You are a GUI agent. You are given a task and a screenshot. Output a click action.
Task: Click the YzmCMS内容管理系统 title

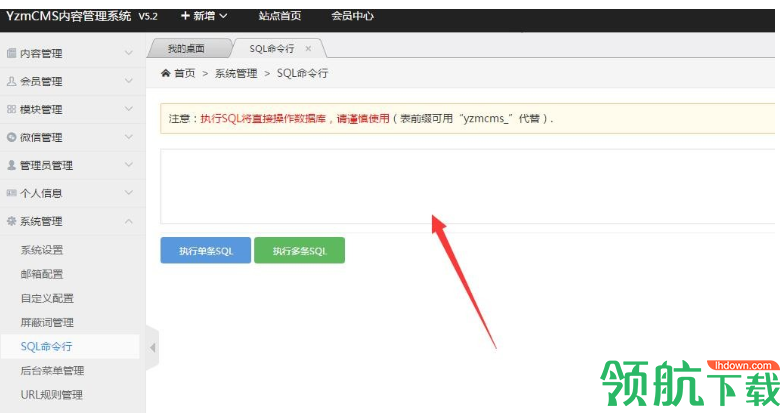click(69, 16)
